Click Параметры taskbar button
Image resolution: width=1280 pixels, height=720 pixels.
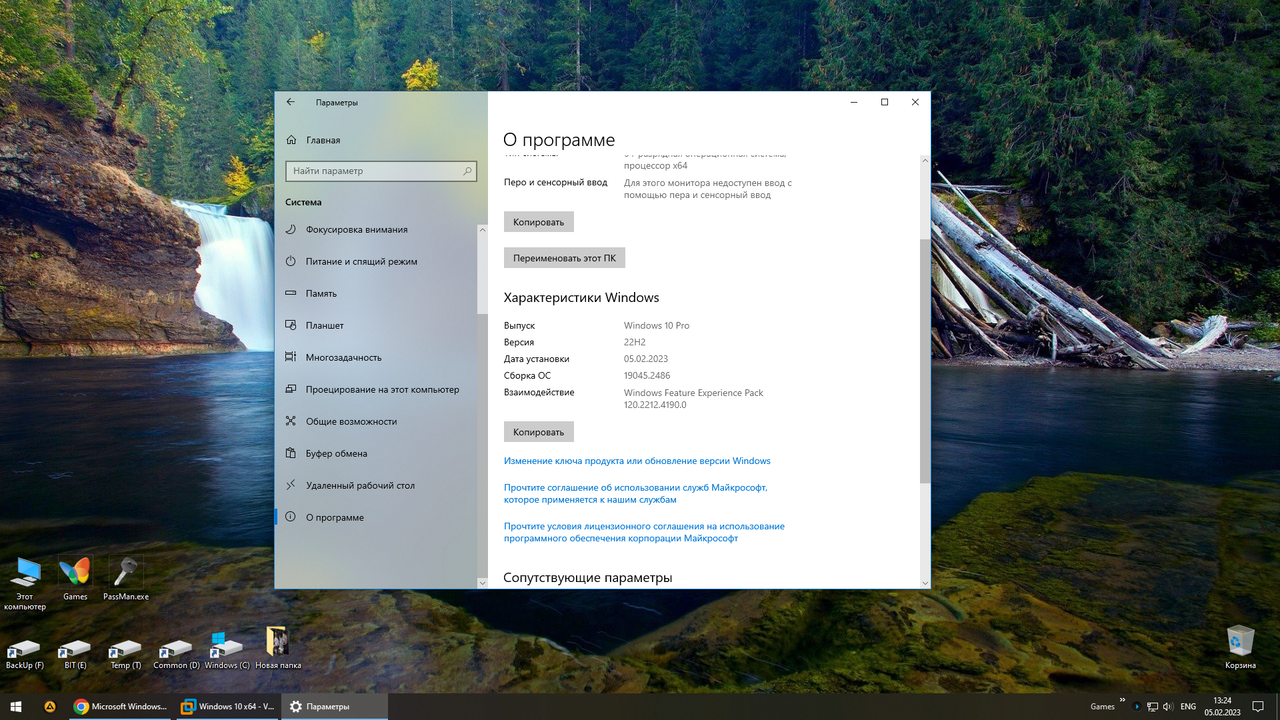coord(334,706)
